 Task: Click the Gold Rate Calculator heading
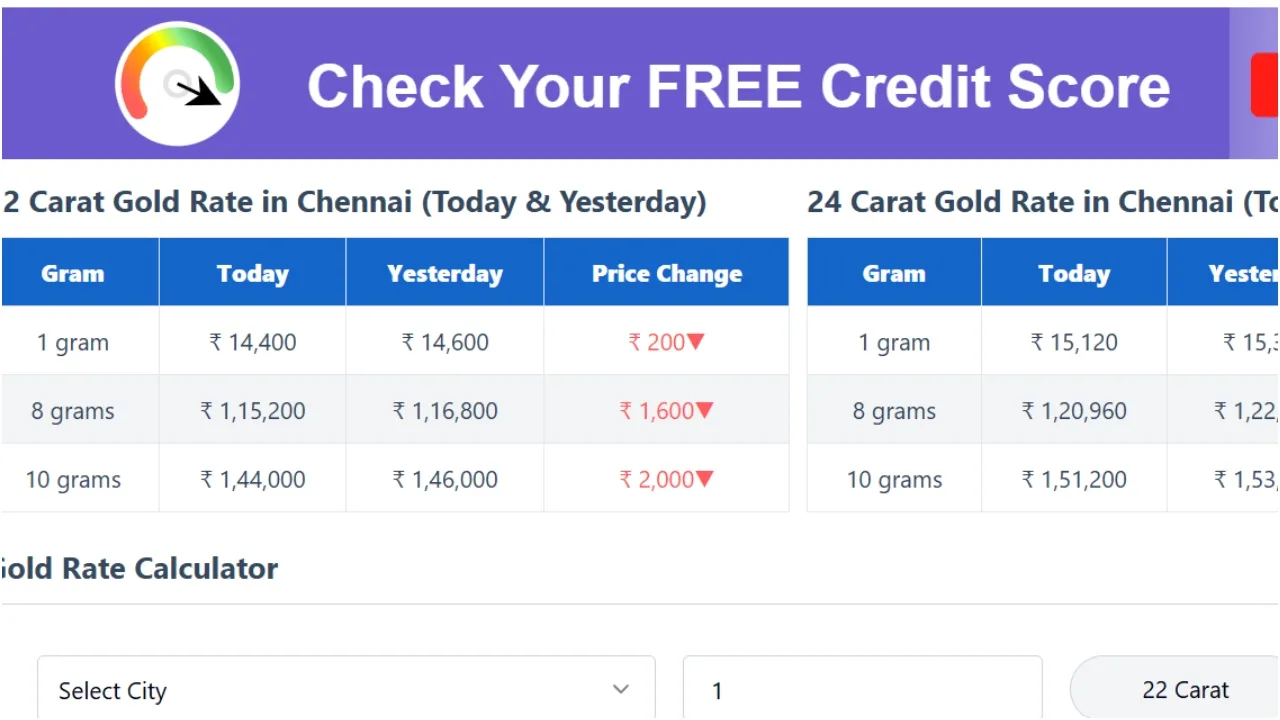[138, 569]
